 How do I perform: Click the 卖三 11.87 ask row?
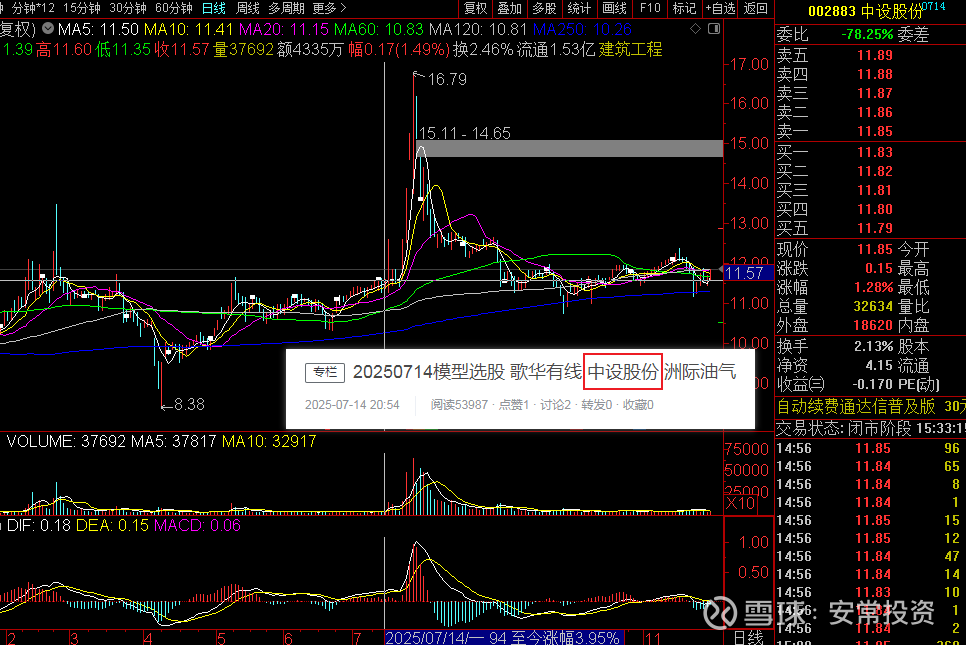(835, 94)
